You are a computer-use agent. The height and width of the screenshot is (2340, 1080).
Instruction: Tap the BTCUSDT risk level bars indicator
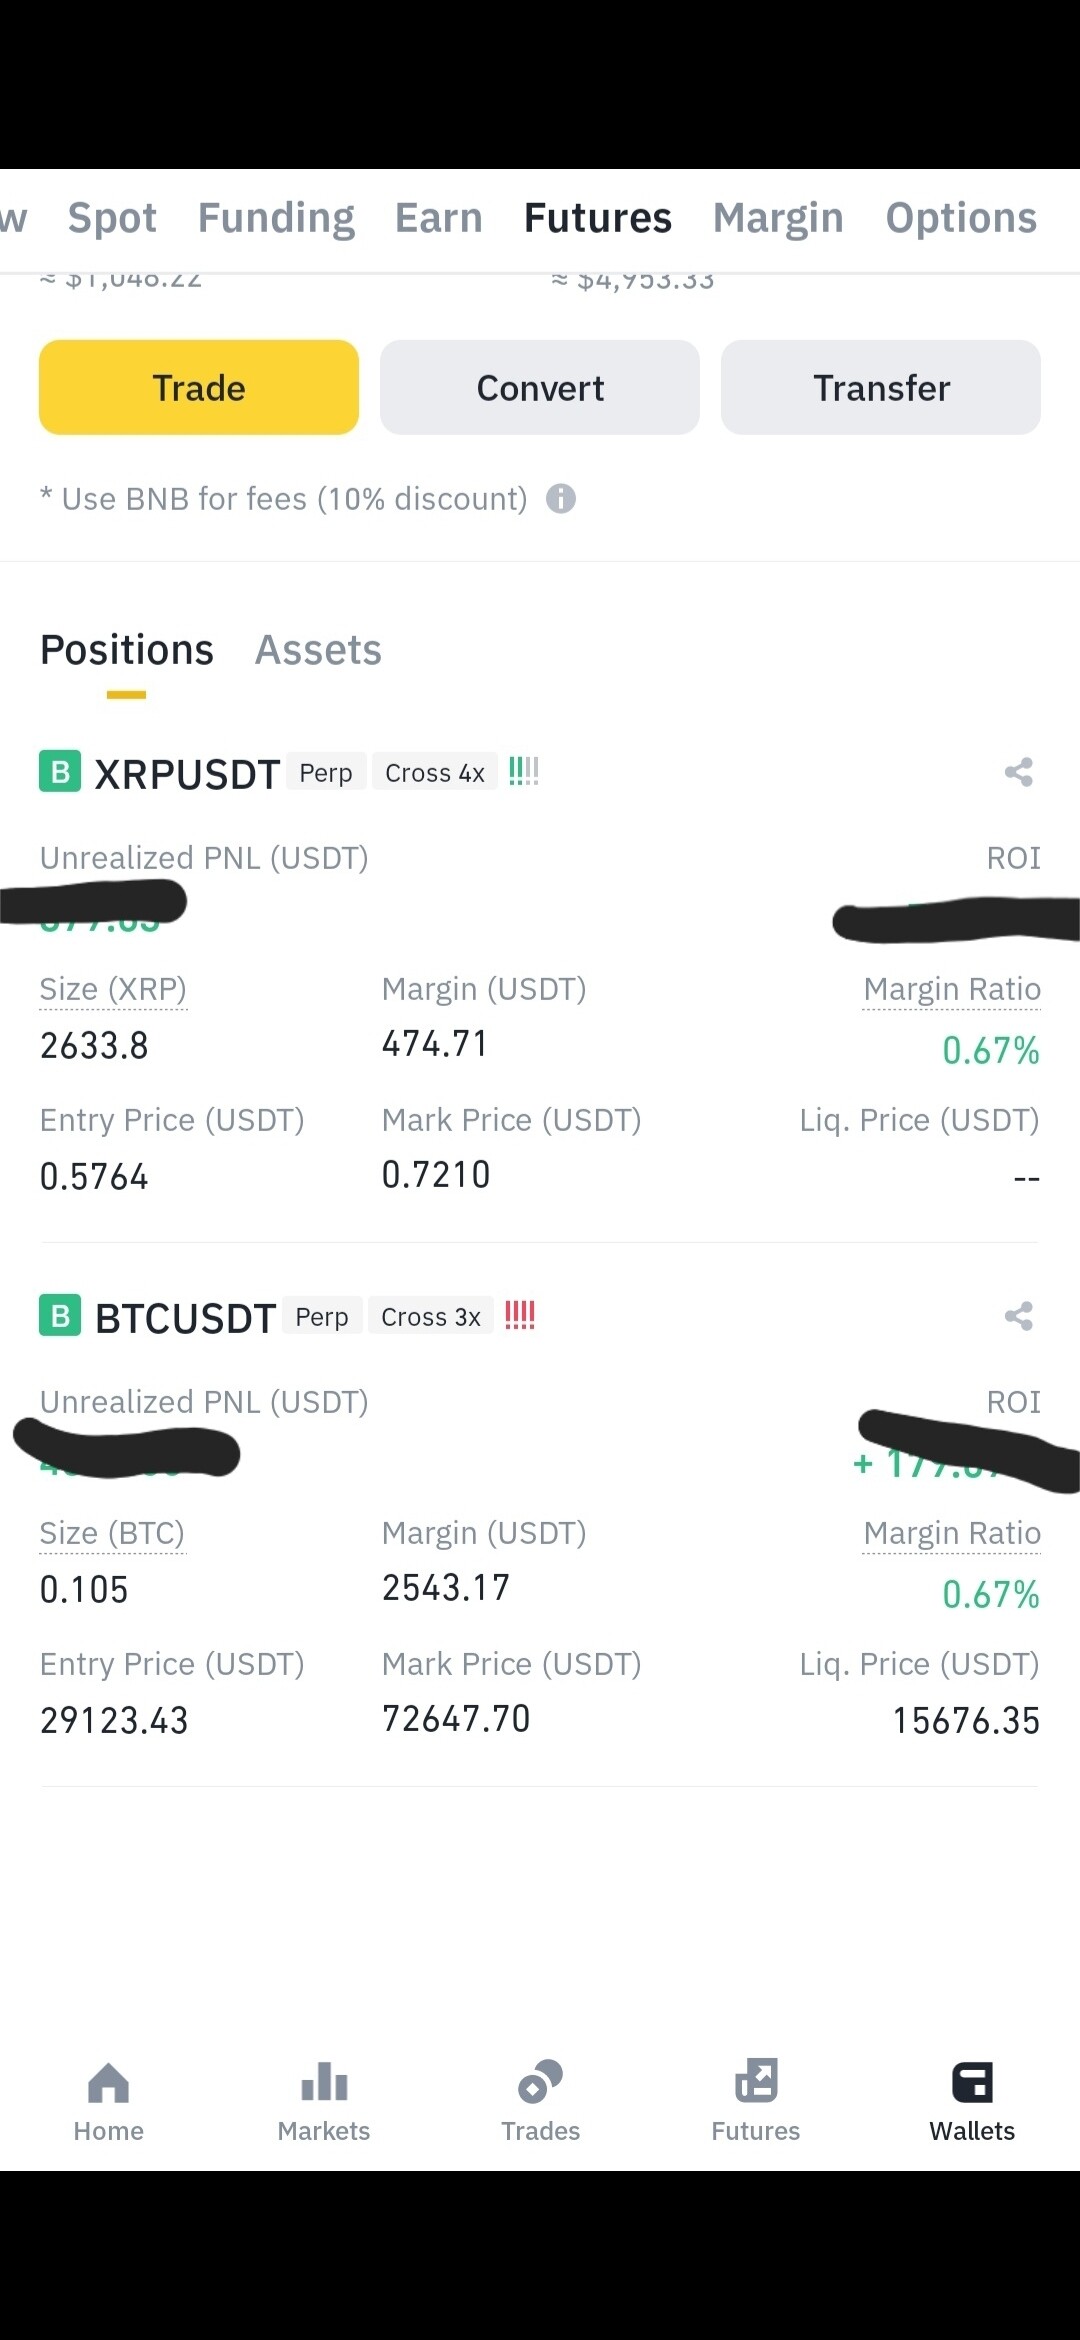tap(520, 1316)
